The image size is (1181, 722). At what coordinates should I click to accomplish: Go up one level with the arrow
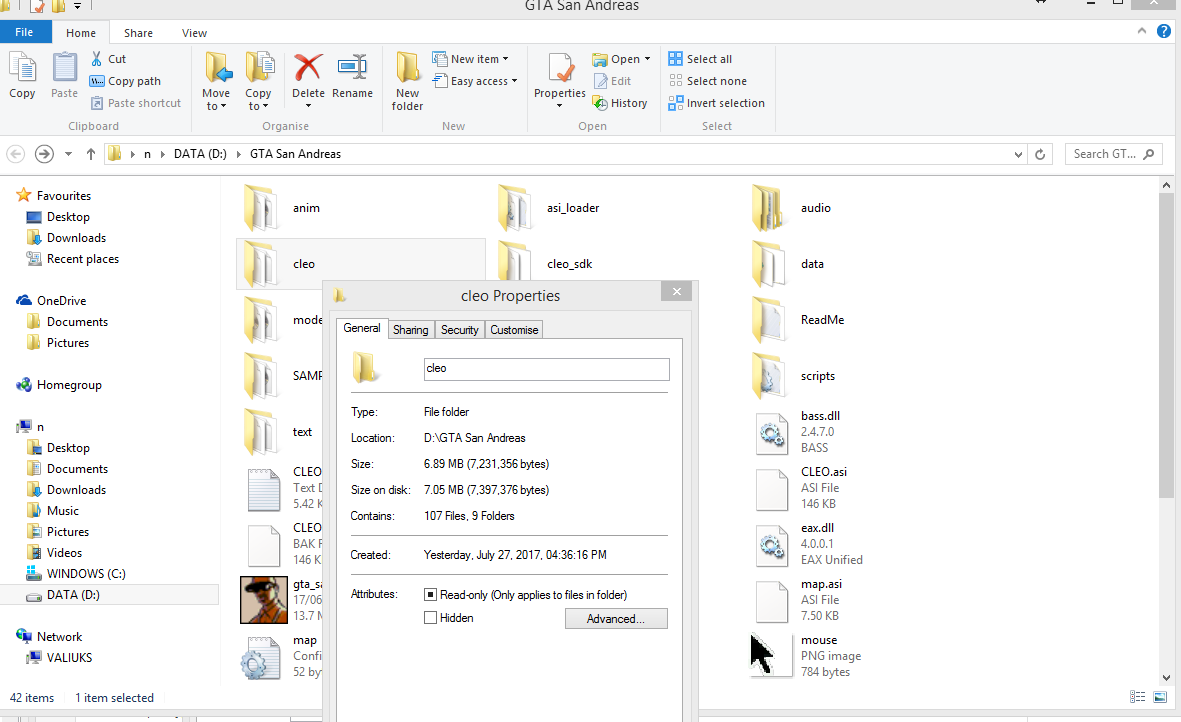(90, 154)
